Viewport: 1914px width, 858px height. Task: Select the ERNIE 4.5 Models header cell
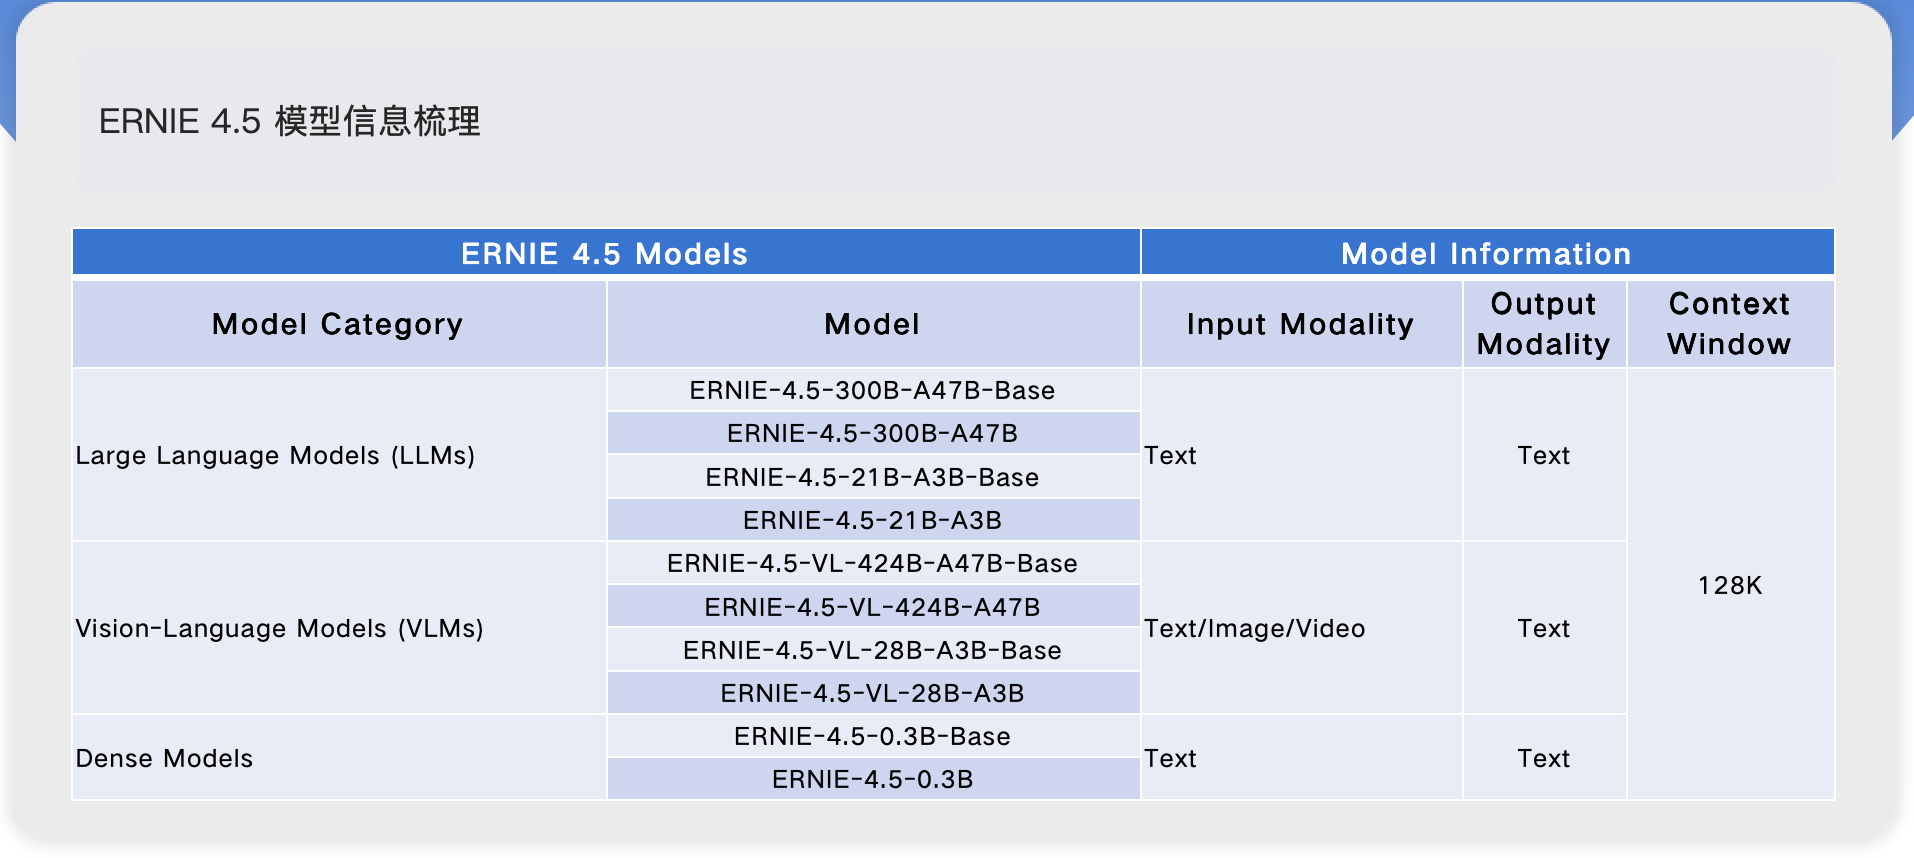(606, 253)
